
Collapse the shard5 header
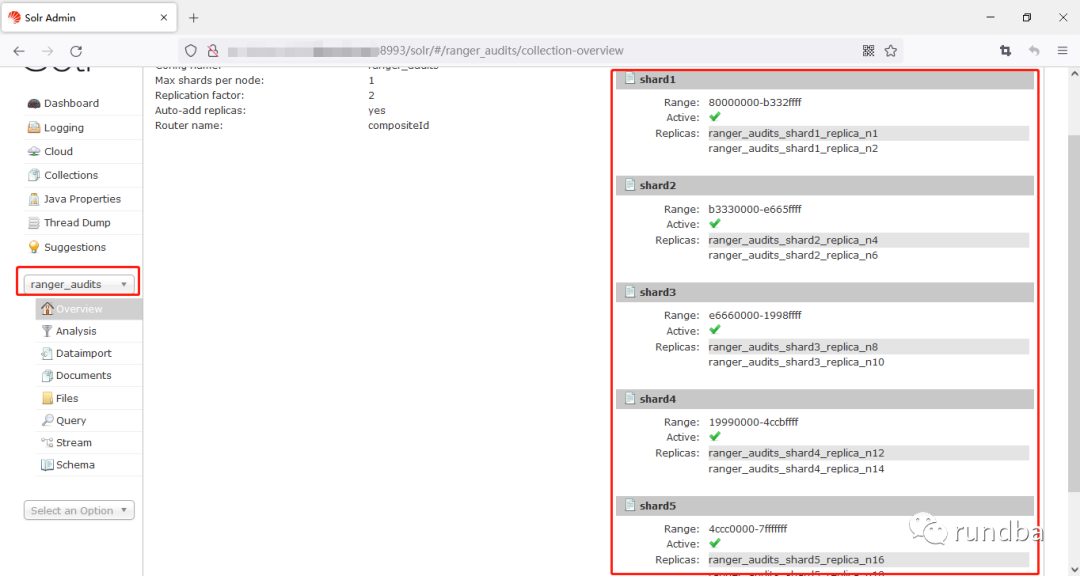click(x=824, y=506)
